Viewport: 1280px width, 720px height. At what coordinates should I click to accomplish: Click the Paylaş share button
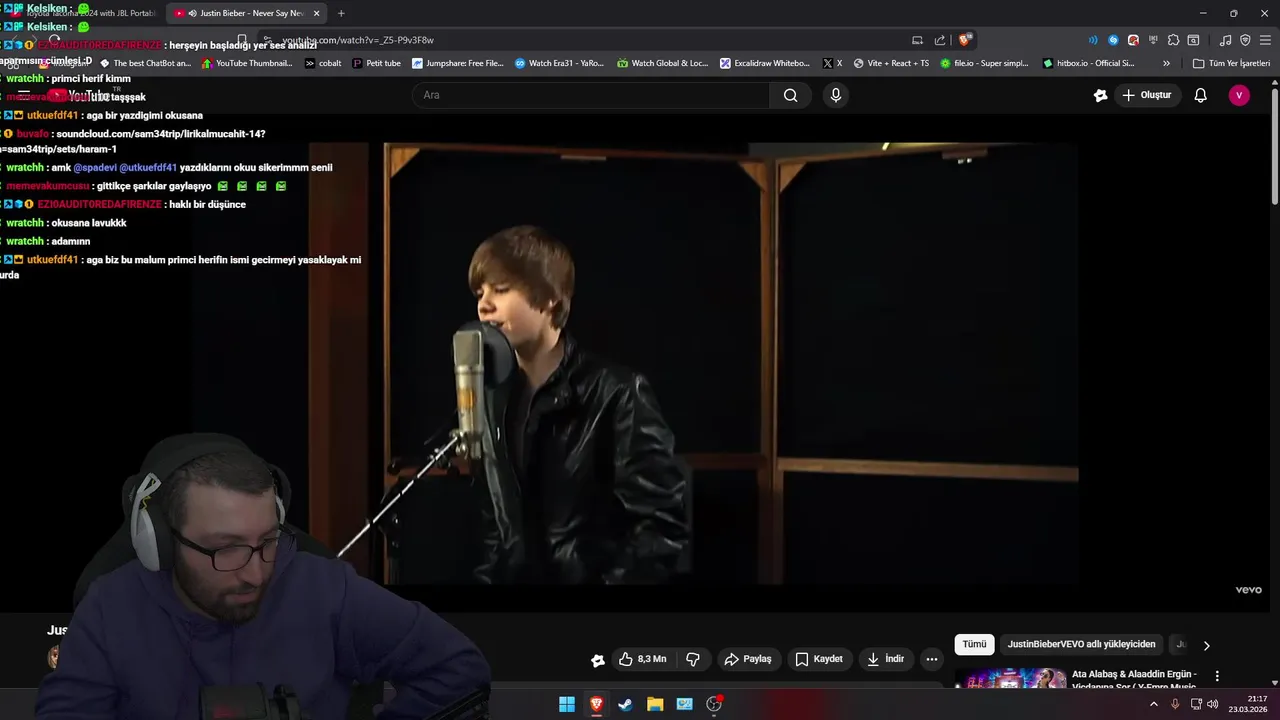pos(748,659)
